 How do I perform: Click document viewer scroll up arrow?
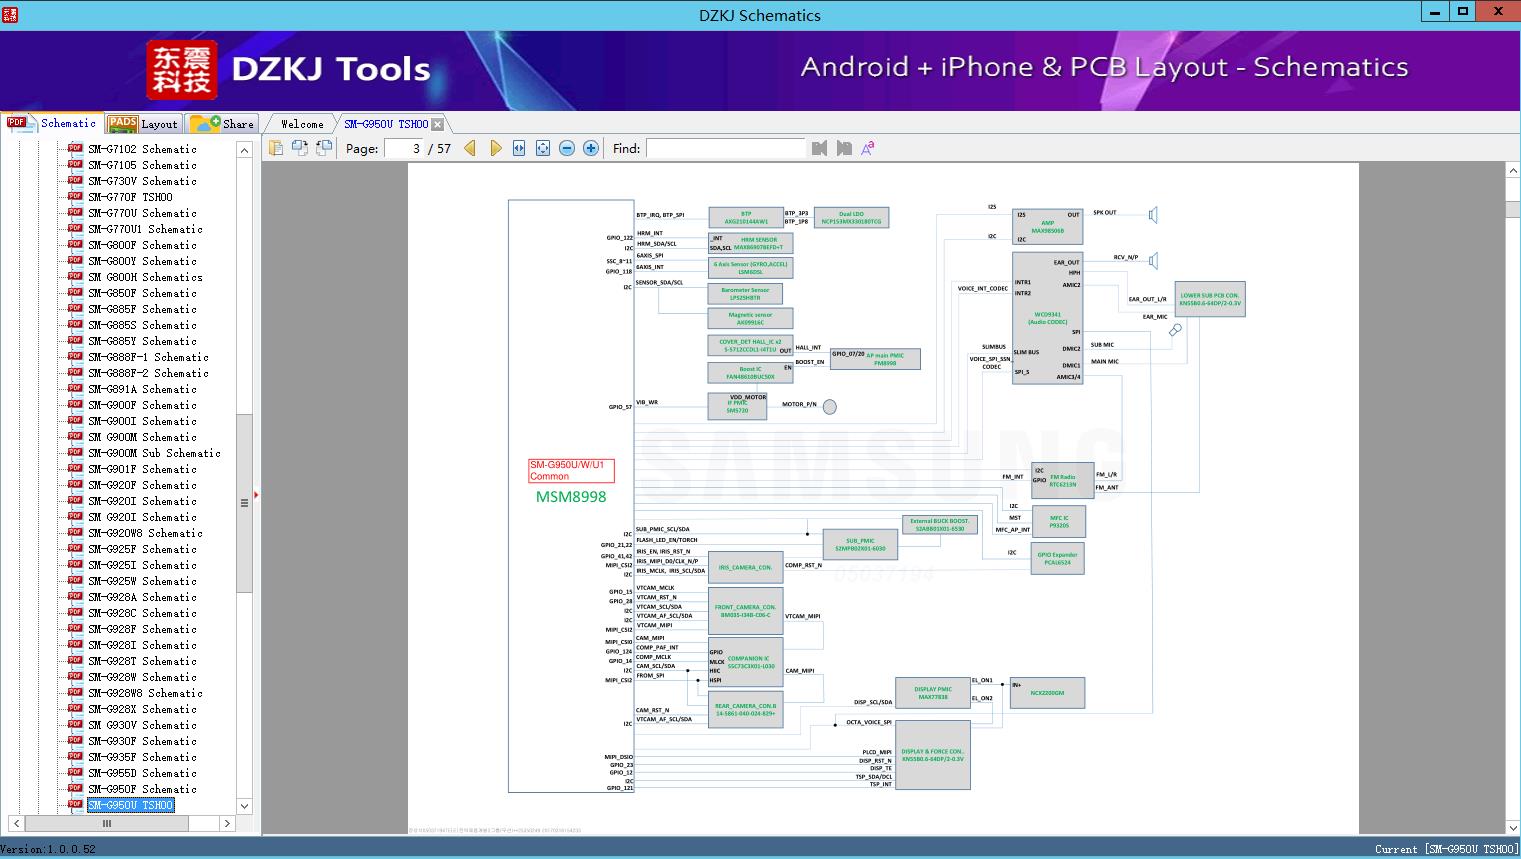point(1513,171)
